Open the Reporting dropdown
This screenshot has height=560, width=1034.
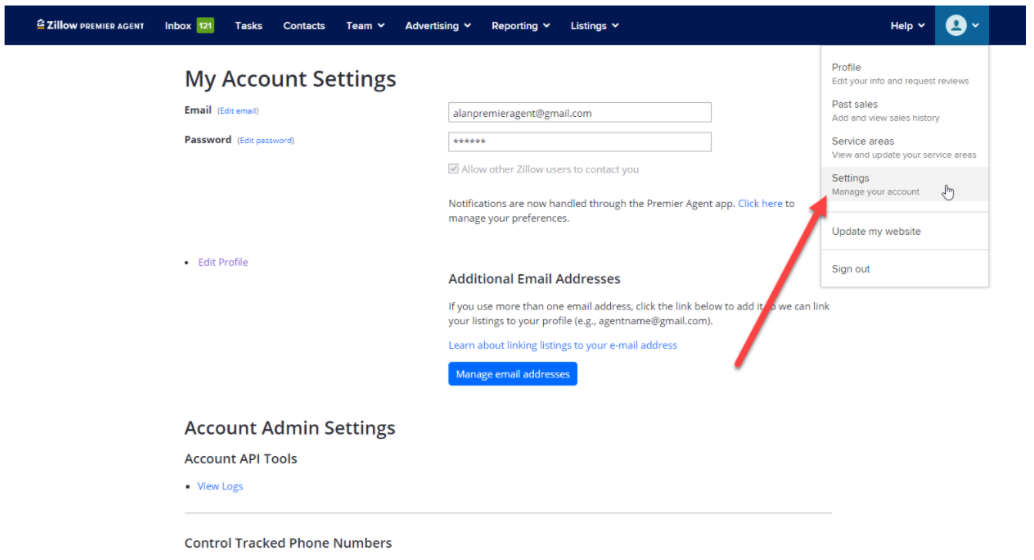click(x=521, y=26)
